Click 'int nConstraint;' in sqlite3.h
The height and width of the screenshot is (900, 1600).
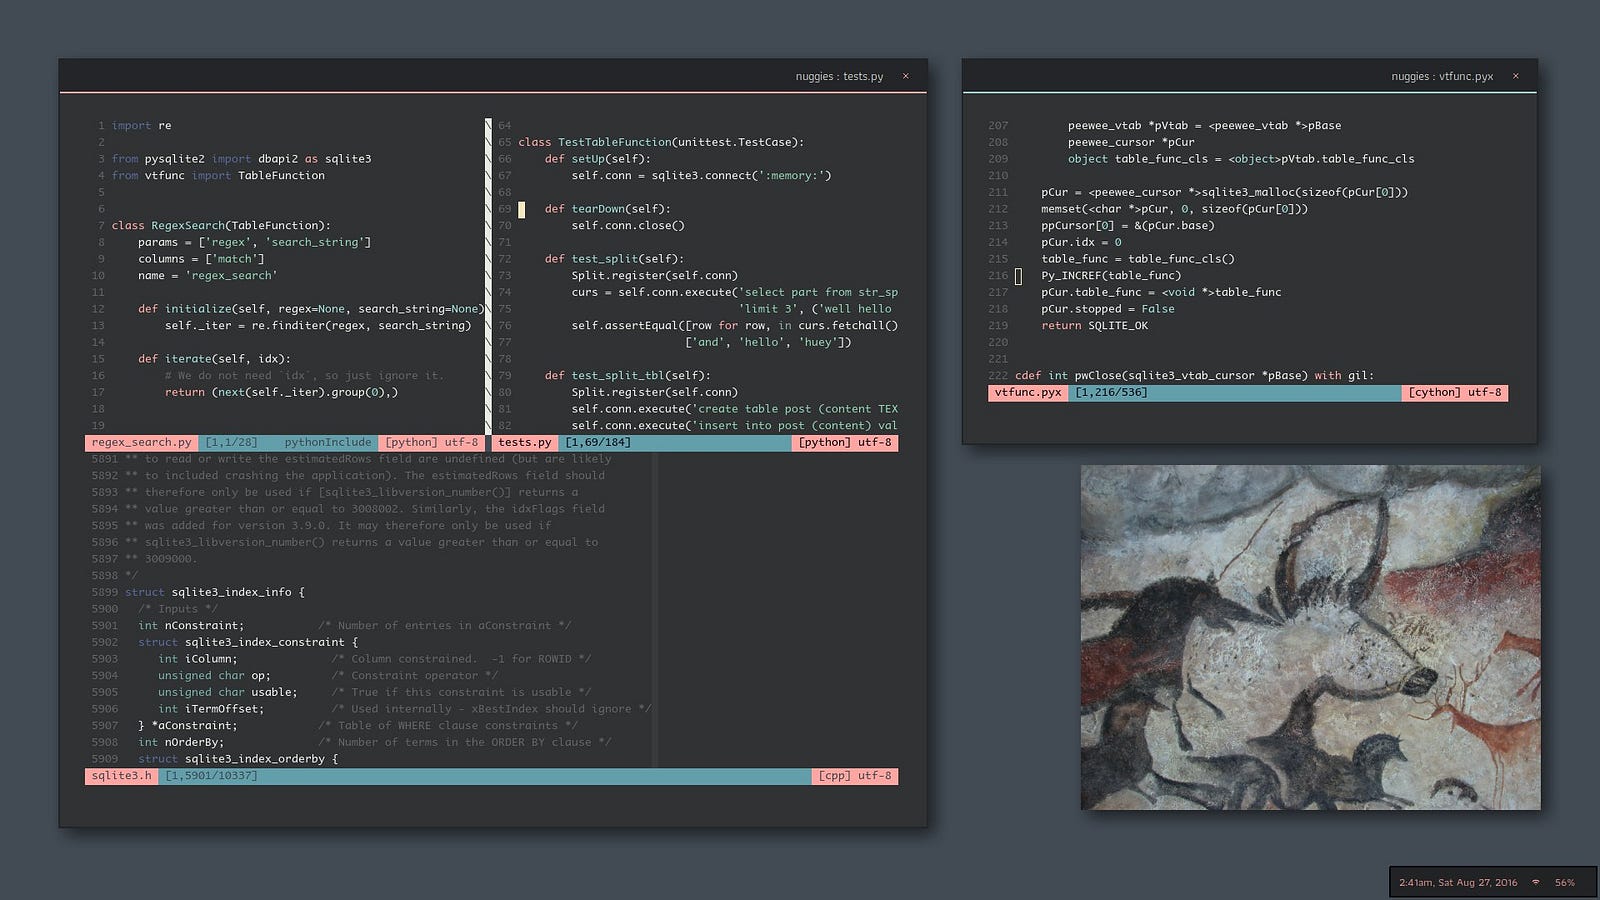pyautogui.click(x=191, y=626)
